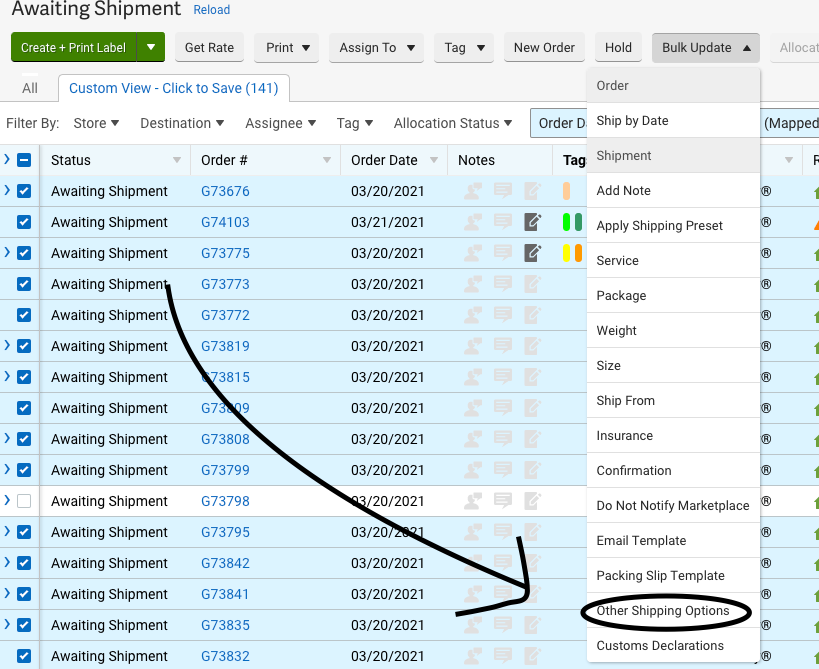The width and height of the screenshot is (819, 669).
Task: Click gift message icon in G73676 row
Action: click(x=503, y=191)
